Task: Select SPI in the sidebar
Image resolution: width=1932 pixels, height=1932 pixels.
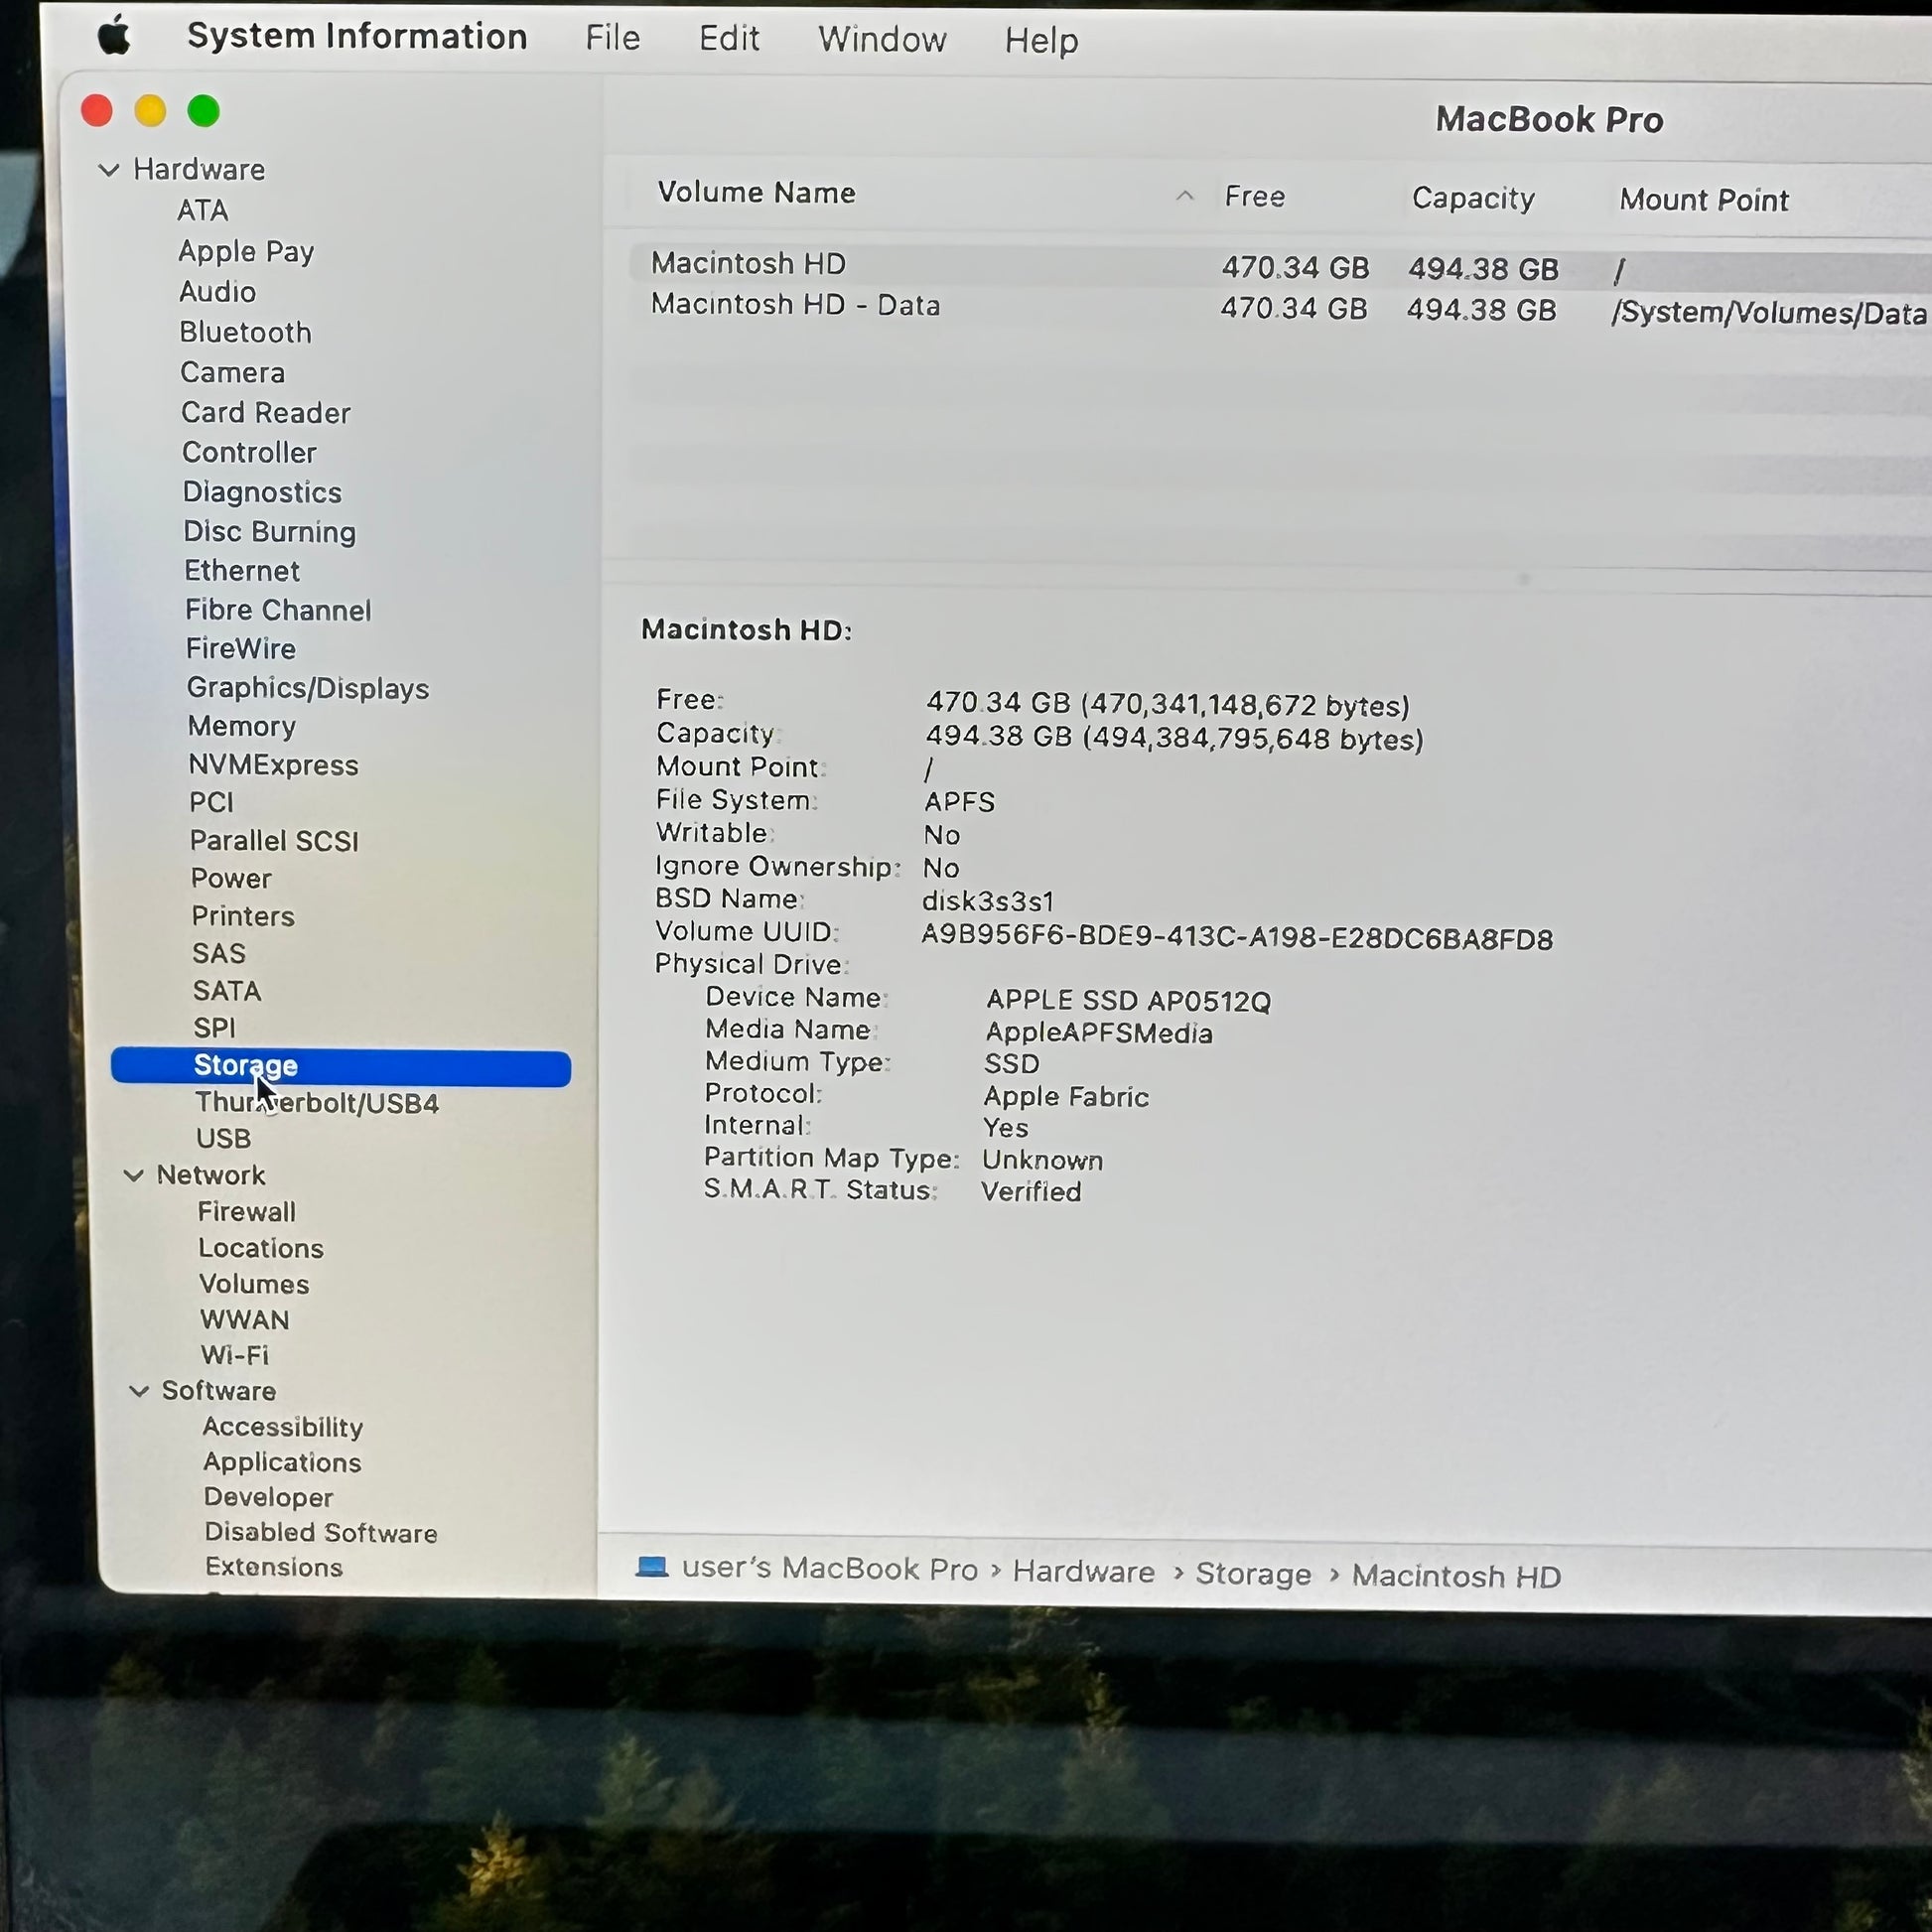Action: click(214, 1028)
